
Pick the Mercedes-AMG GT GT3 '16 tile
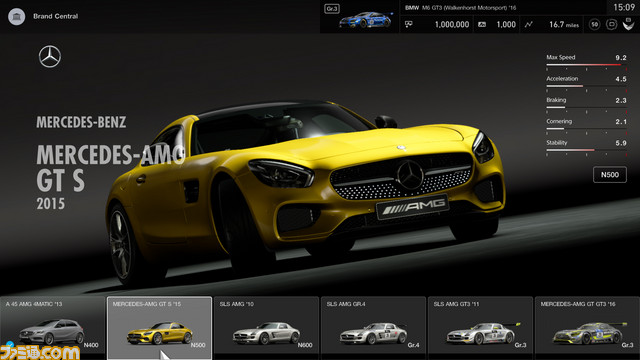pos(587,326)
